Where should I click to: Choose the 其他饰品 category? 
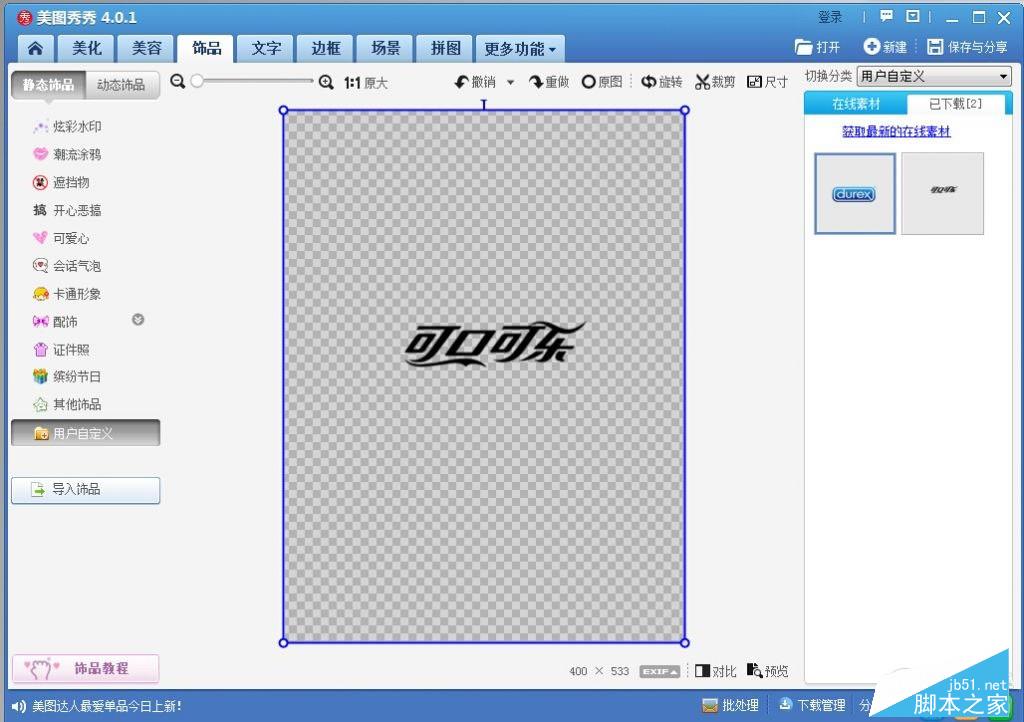[67, 405]
